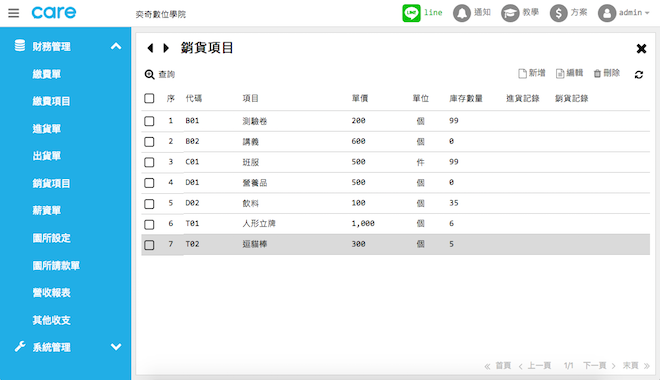The height and width of the screenshot is (380, 660).
Task: Click the care logo
Action: click(x=54, y=13)
